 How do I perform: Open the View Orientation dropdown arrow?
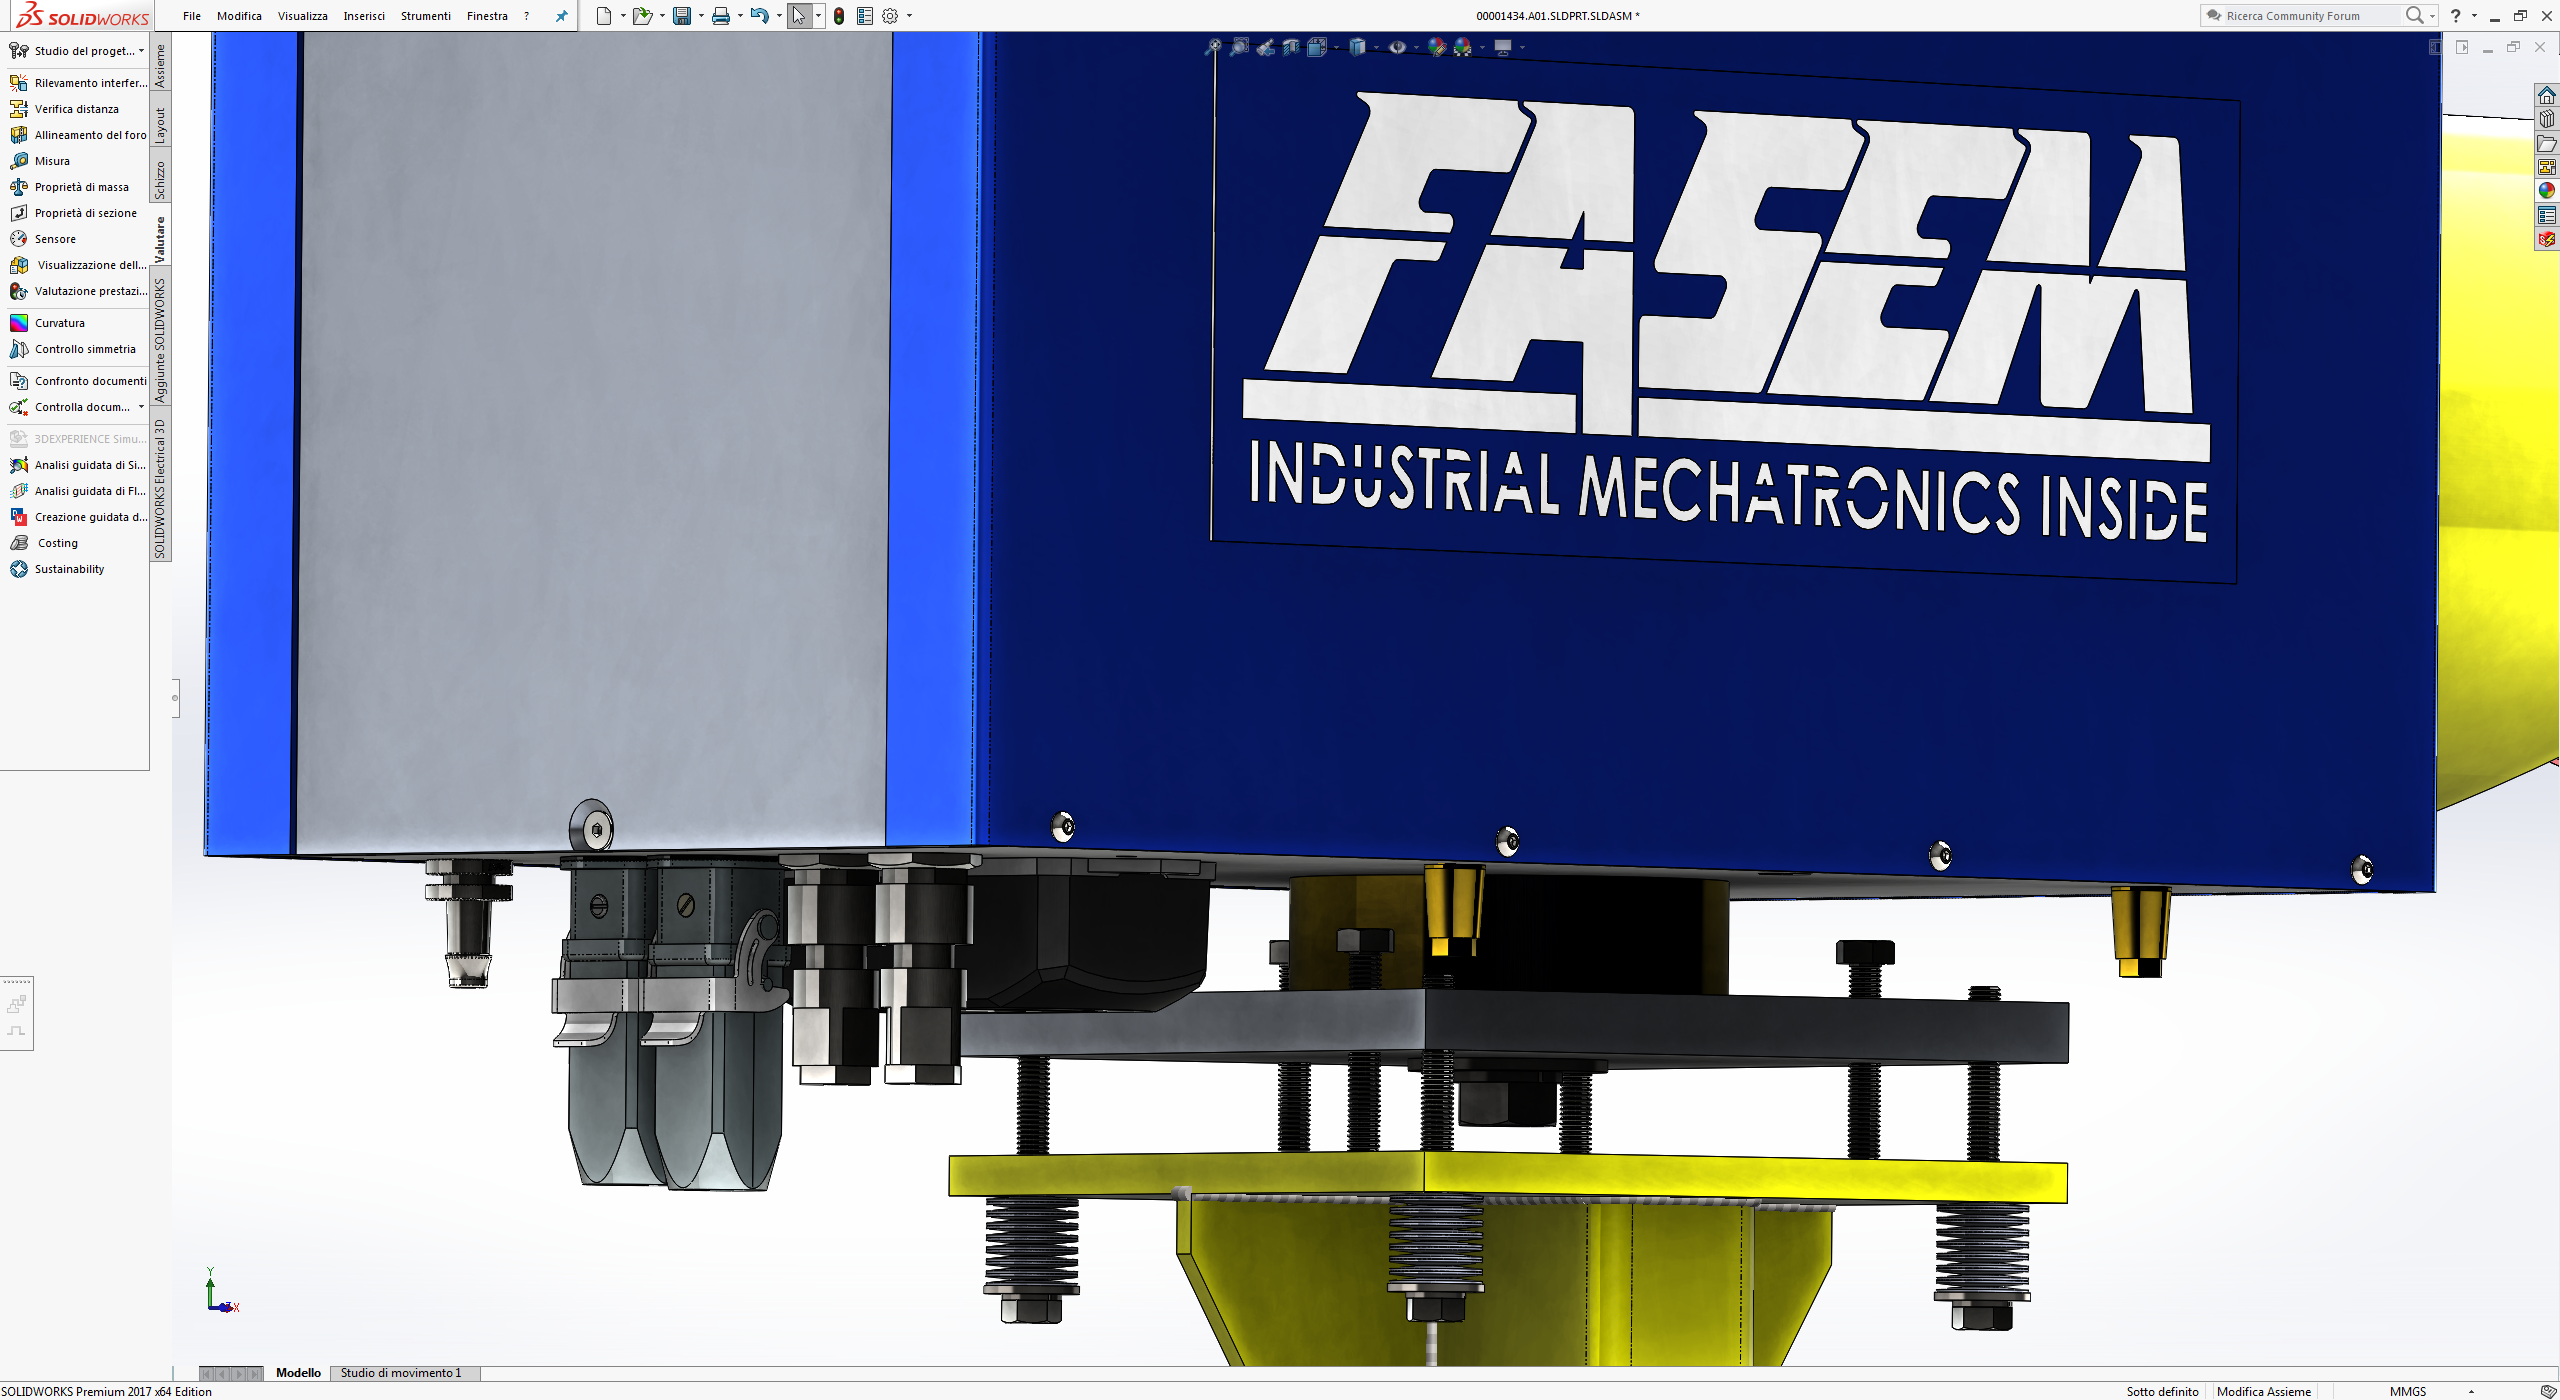point(1337,47)
